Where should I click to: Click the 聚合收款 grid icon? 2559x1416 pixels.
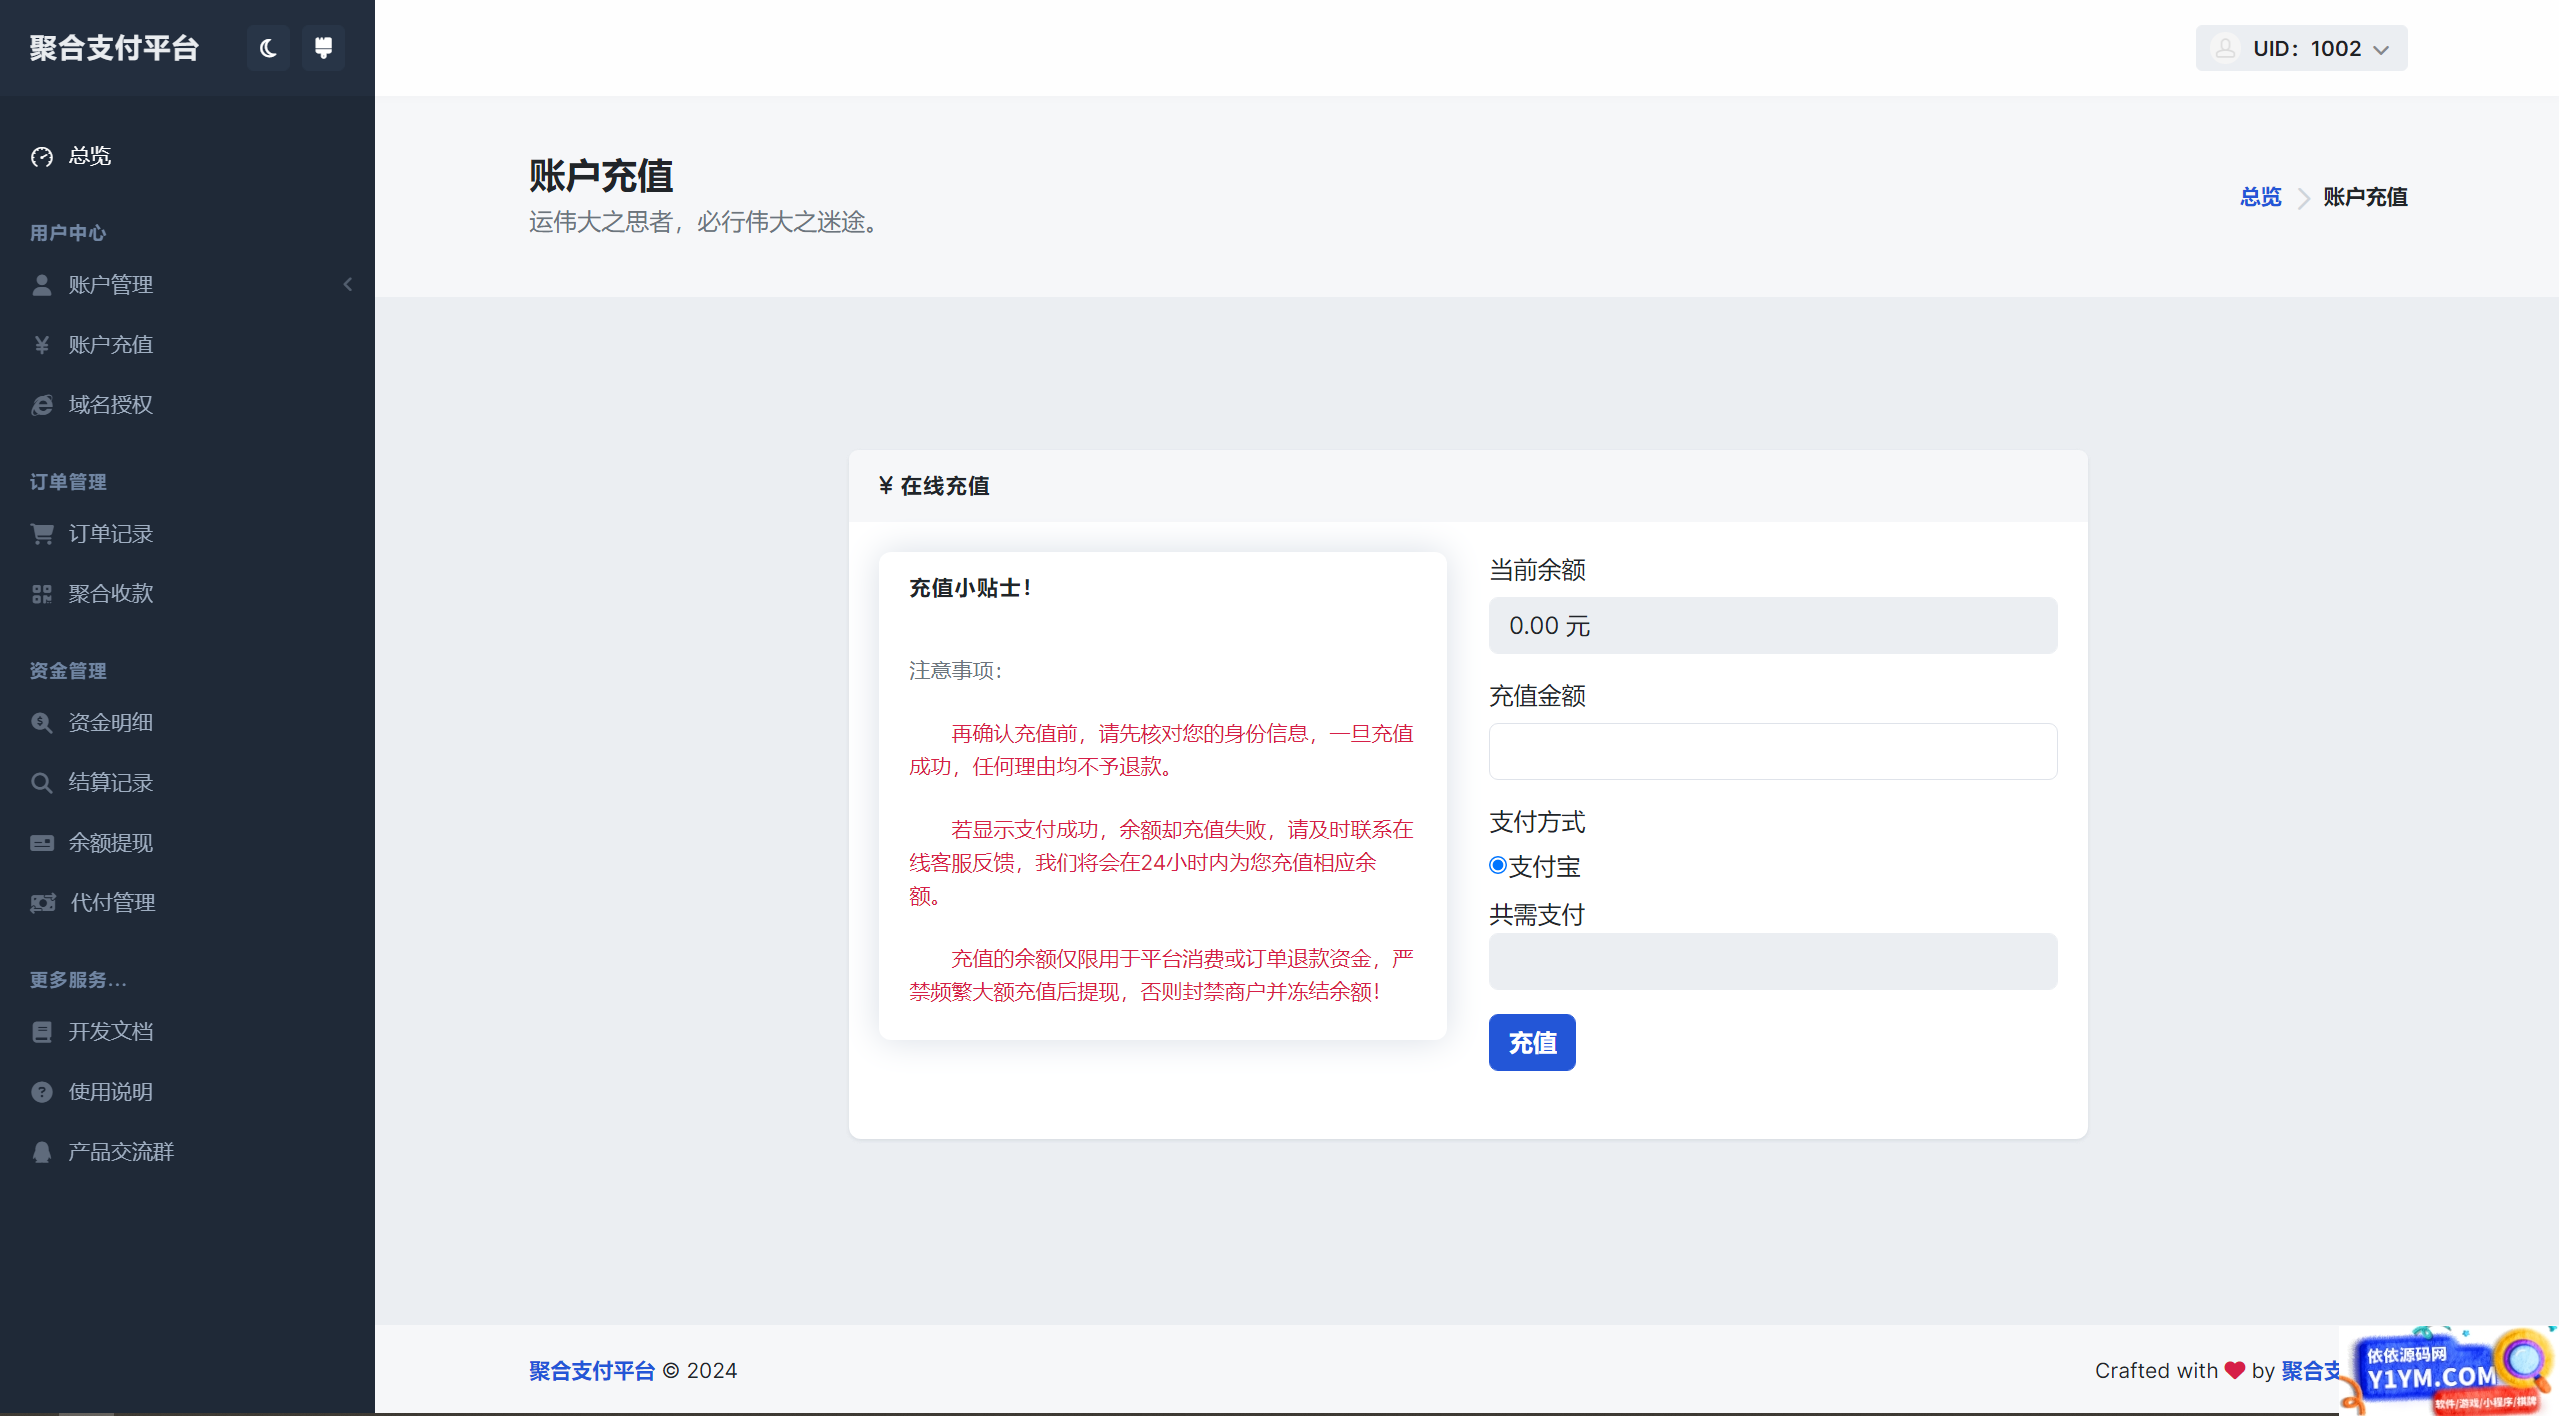(x=42, y=593)
